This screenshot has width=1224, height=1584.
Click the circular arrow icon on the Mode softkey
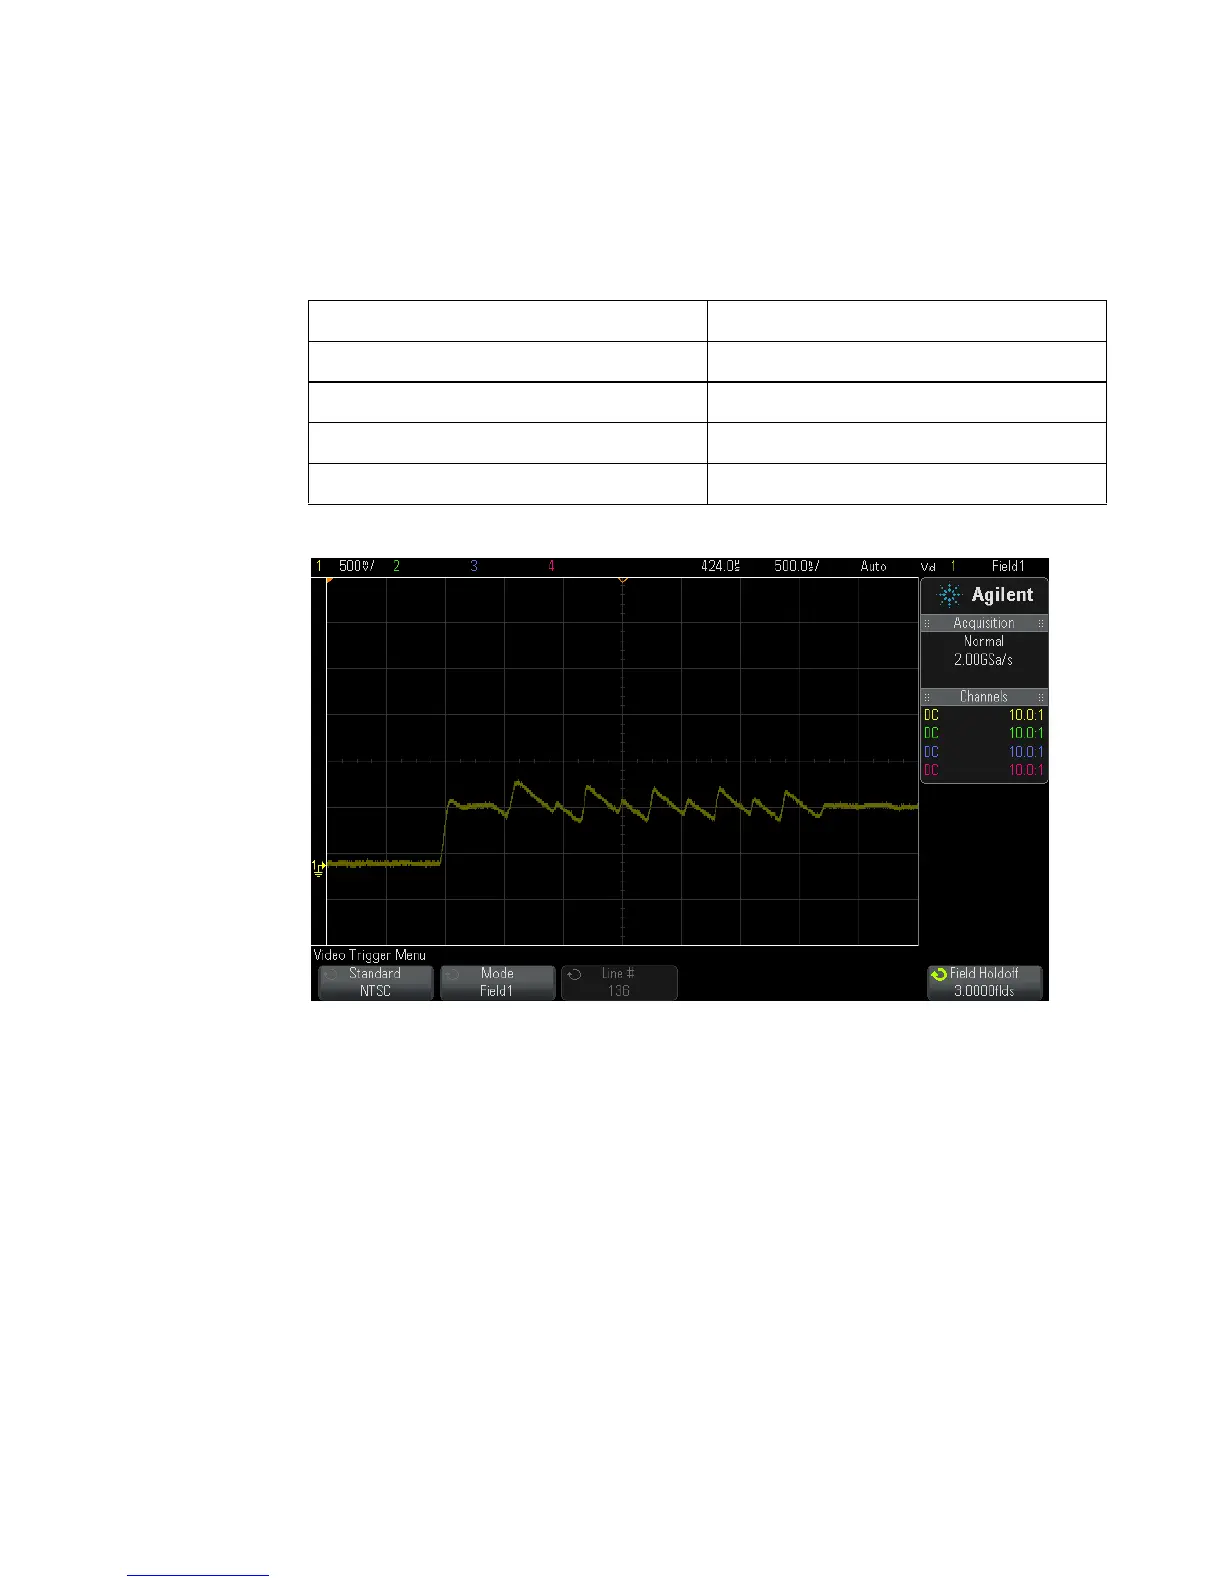(452, 974)
